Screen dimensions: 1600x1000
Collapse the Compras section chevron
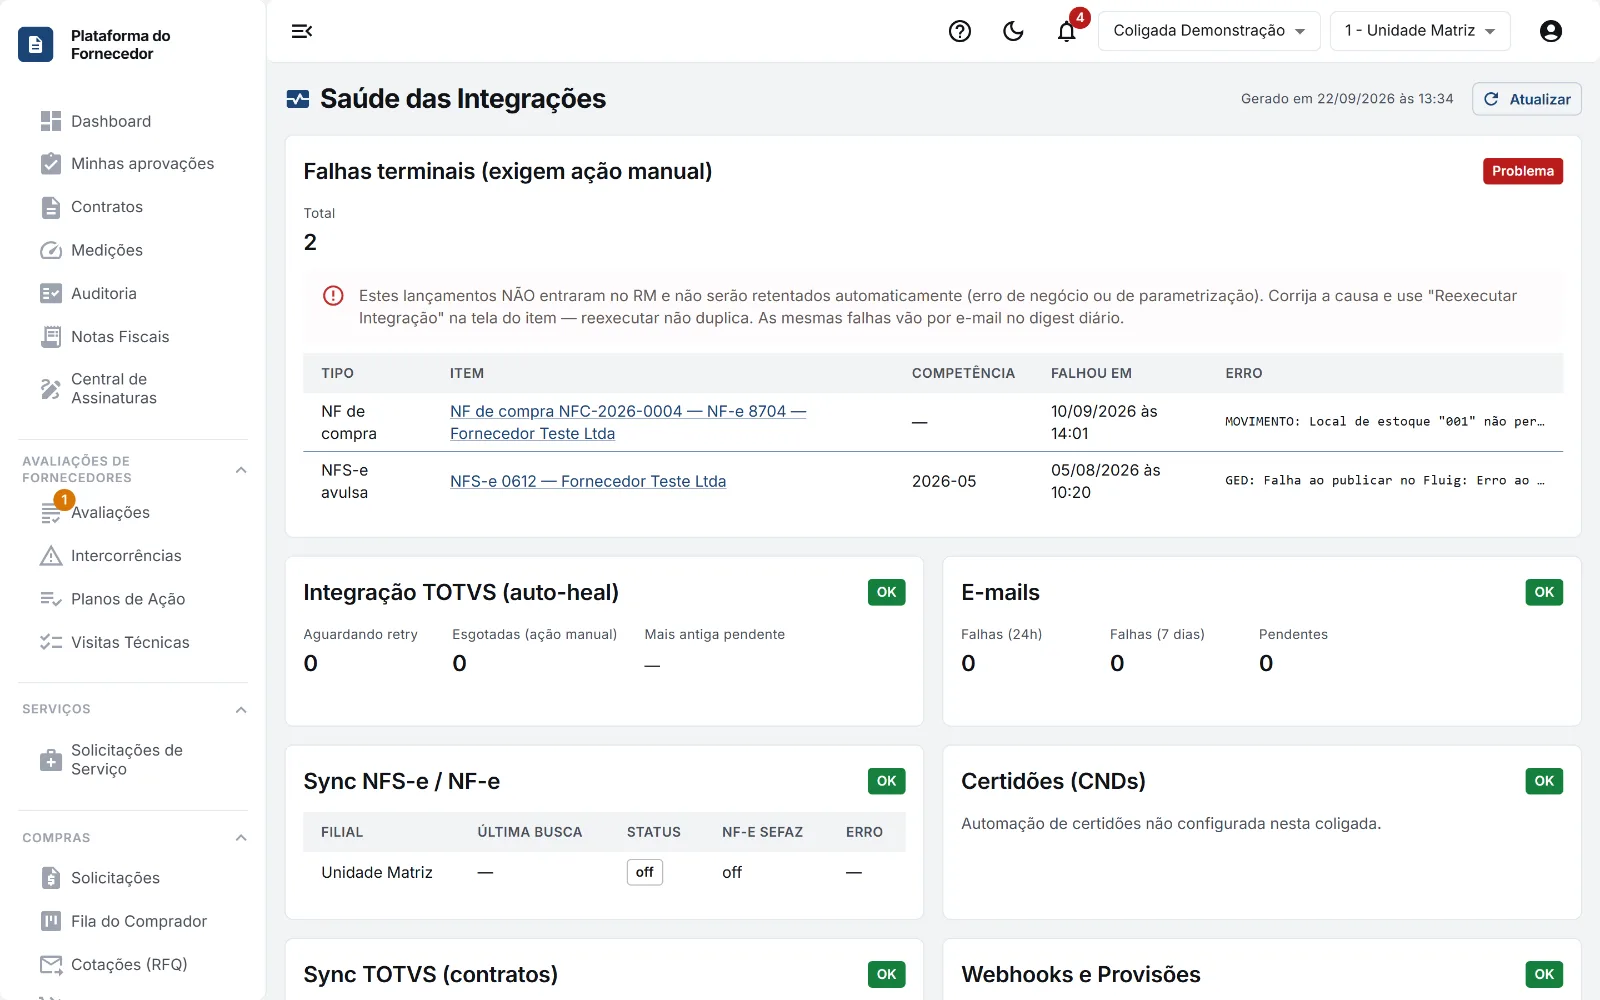pyautogui.click(x=241, y=838)
